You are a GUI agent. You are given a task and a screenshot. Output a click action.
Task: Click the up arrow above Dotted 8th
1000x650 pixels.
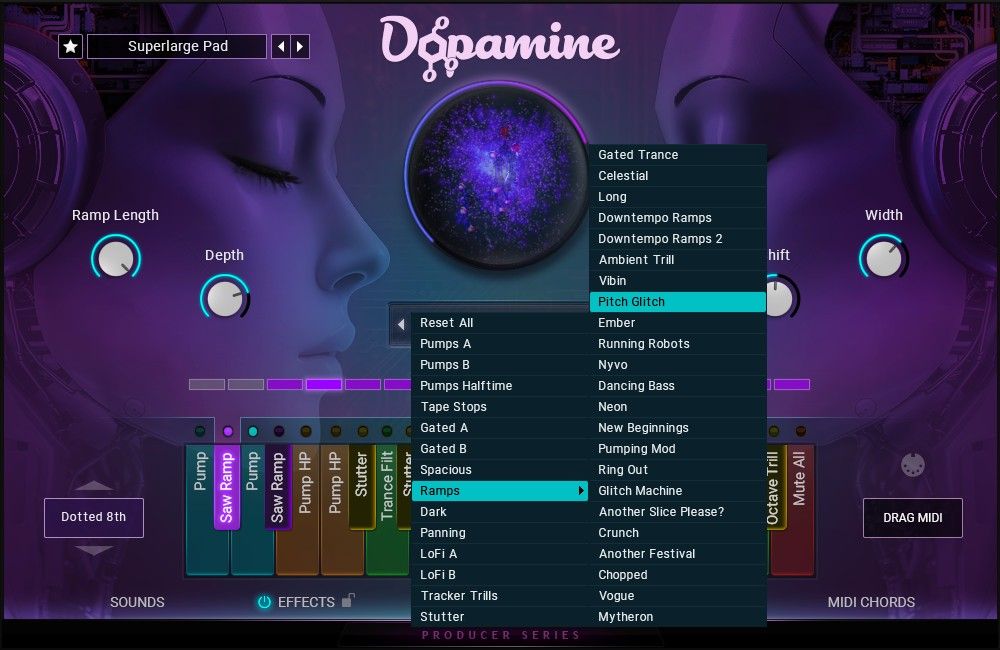pyautogui.click(x=94, y=486)
